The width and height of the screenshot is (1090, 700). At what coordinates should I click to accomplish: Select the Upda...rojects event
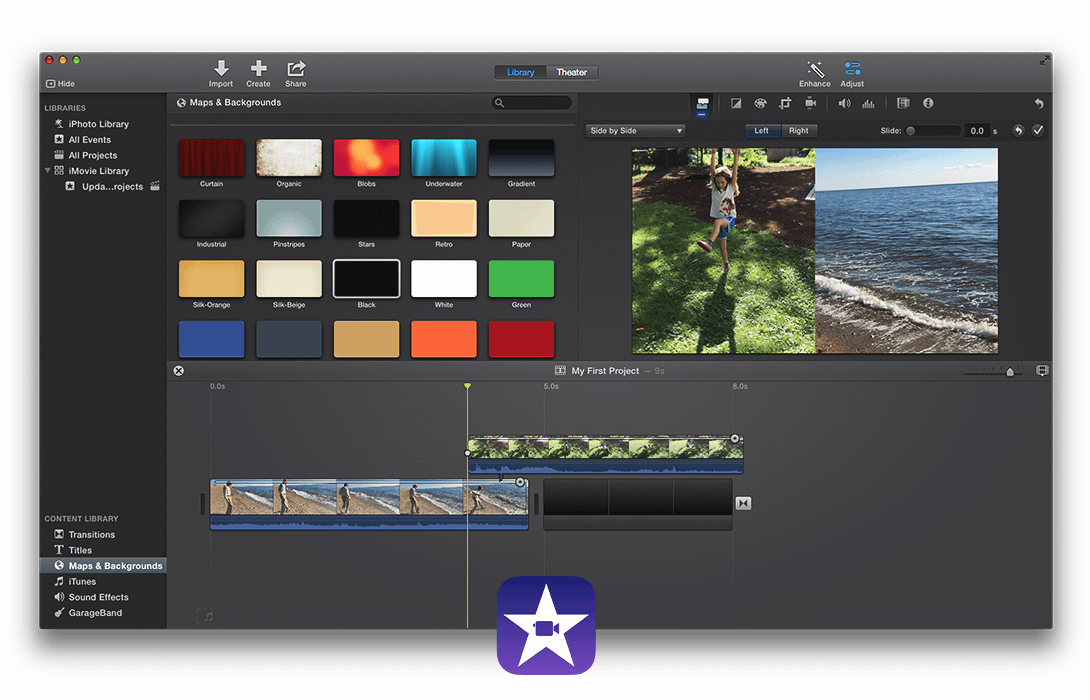112,186
